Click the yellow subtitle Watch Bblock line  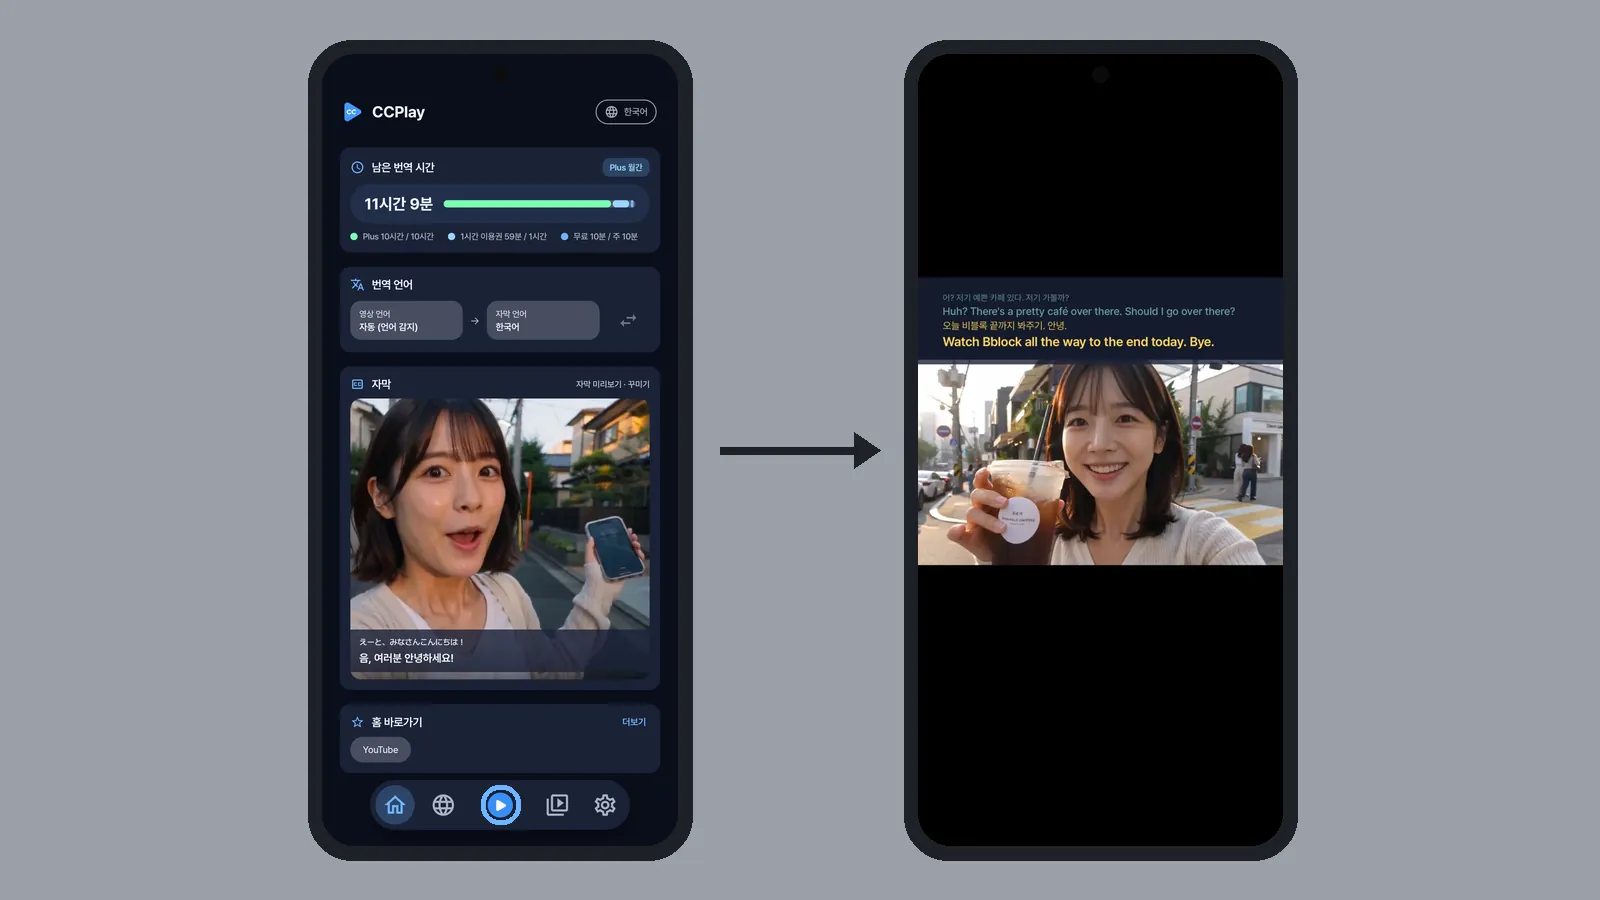1078,342
